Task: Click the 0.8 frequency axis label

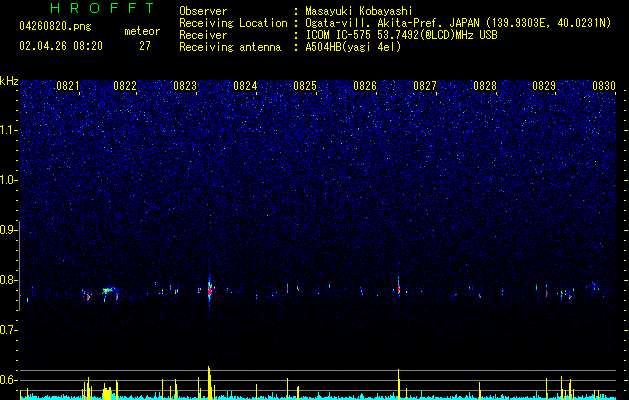Action: [x=8, y=280]
